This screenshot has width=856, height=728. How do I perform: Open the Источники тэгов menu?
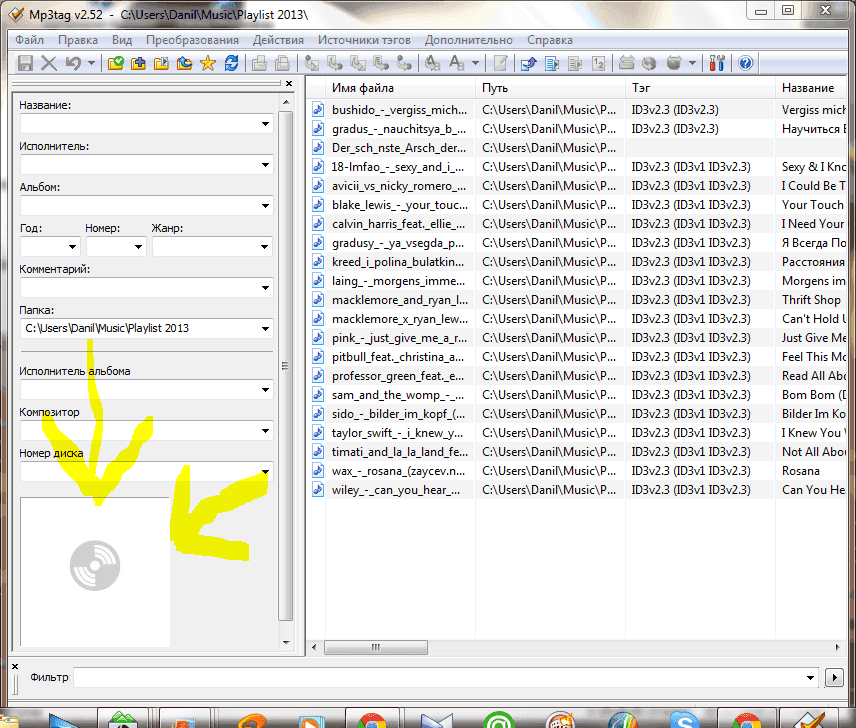[364, 40]
